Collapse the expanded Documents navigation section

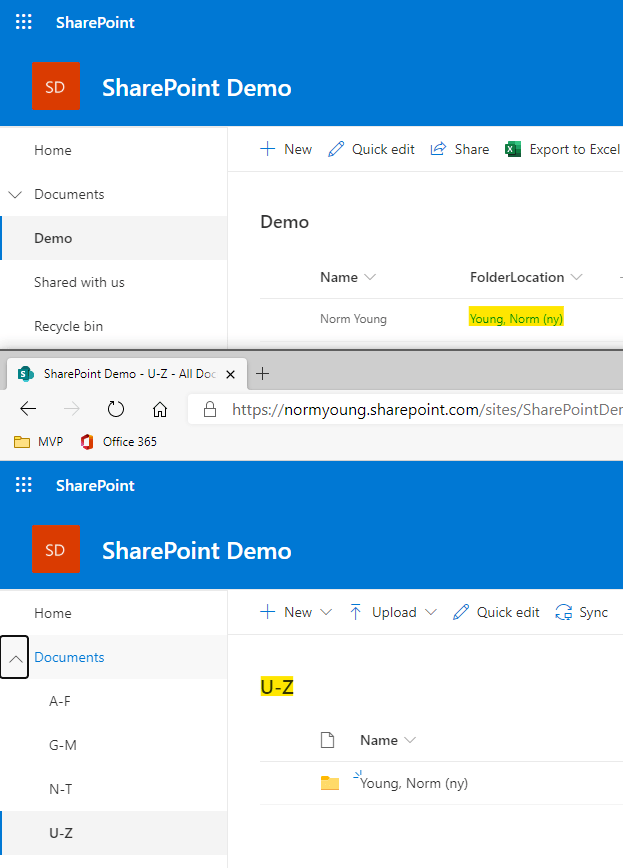(x=14, y=657)
